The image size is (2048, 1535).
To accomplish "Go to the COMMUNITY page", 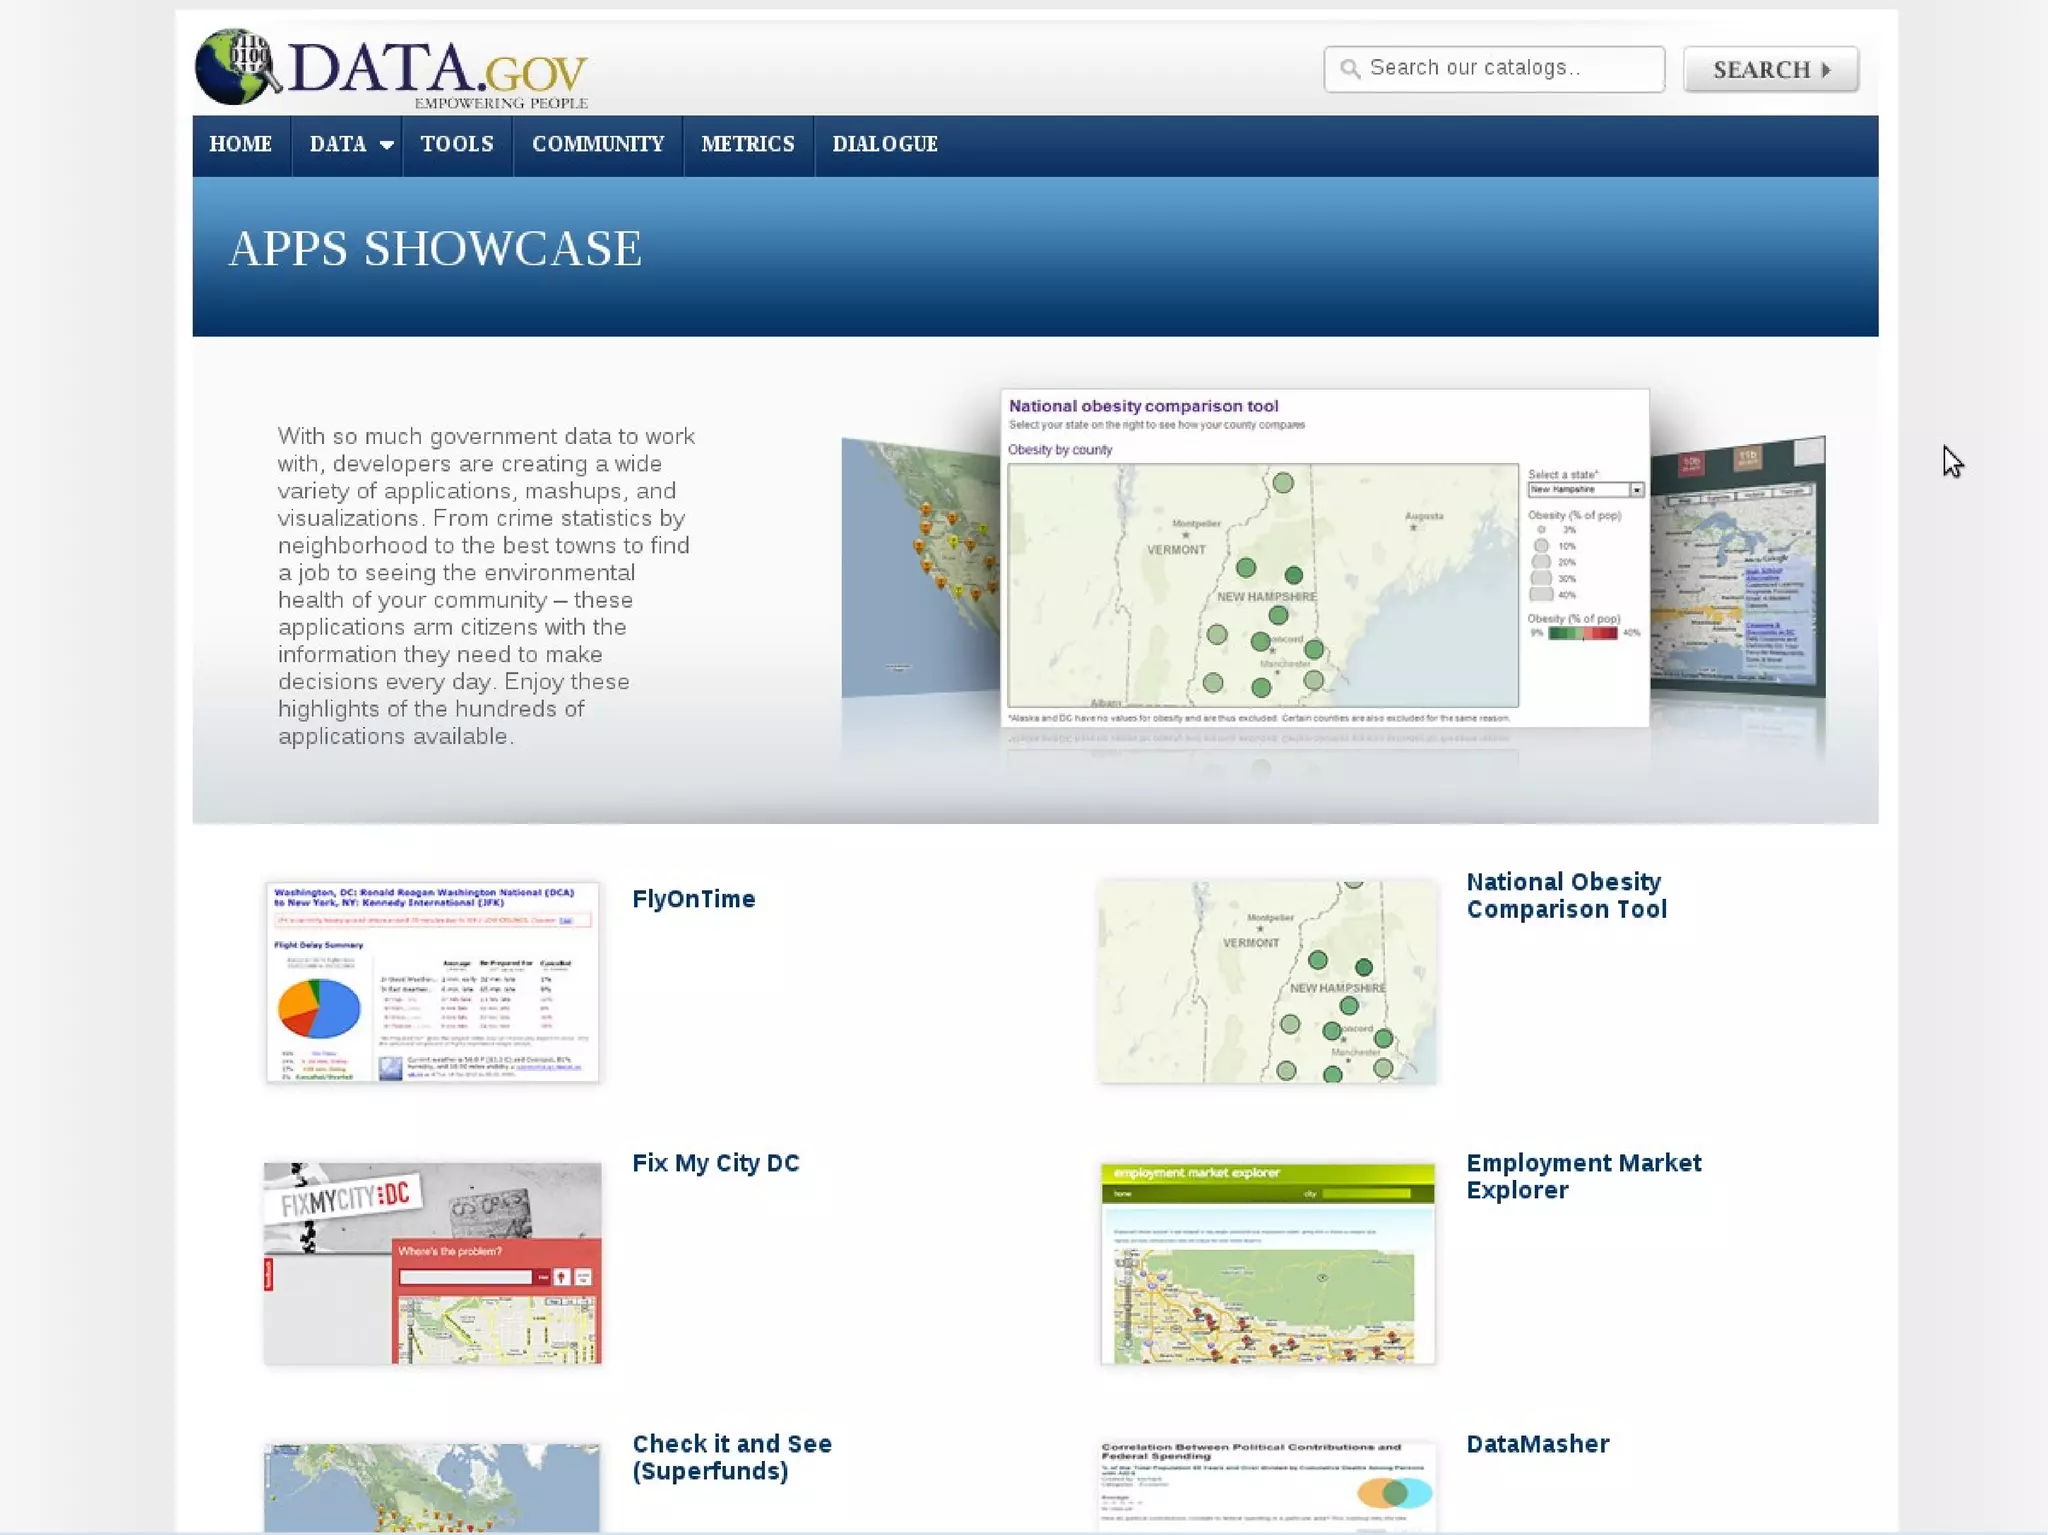I will [597, 144].
